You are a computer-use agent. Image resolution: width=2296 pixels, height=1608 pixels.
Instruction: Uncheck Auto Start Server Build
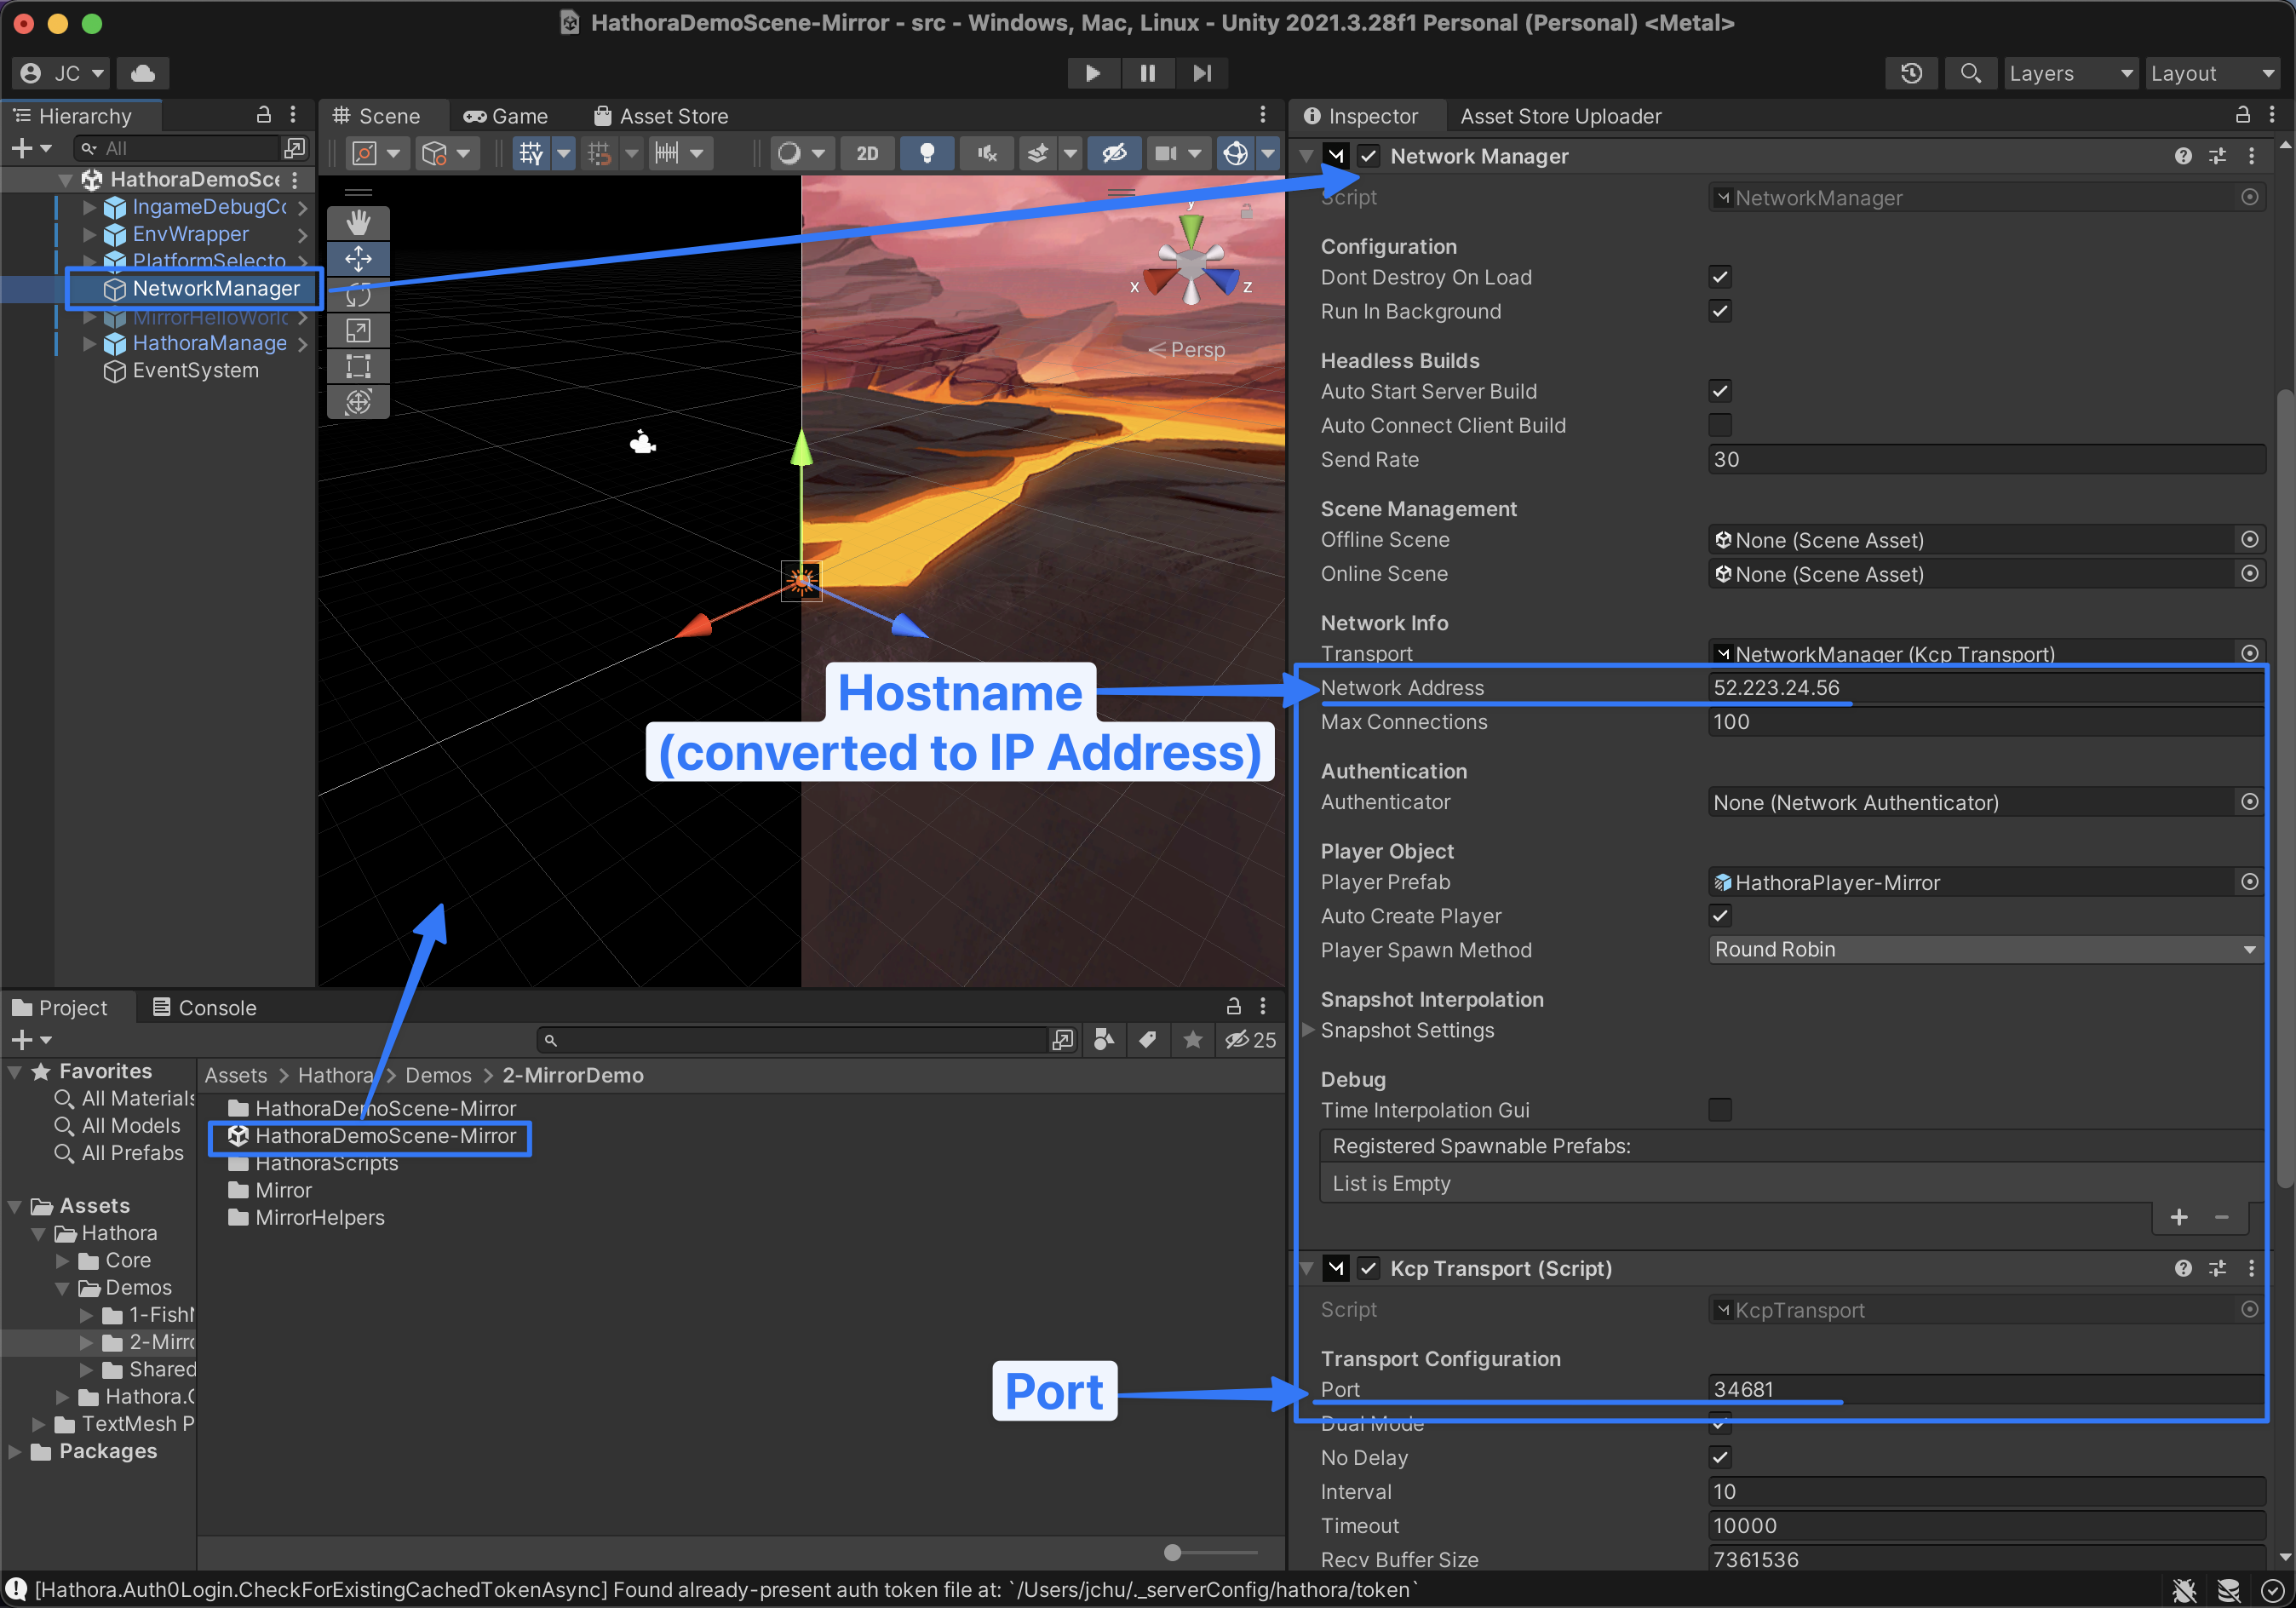pyautogui.click(x=1720, y=391)
